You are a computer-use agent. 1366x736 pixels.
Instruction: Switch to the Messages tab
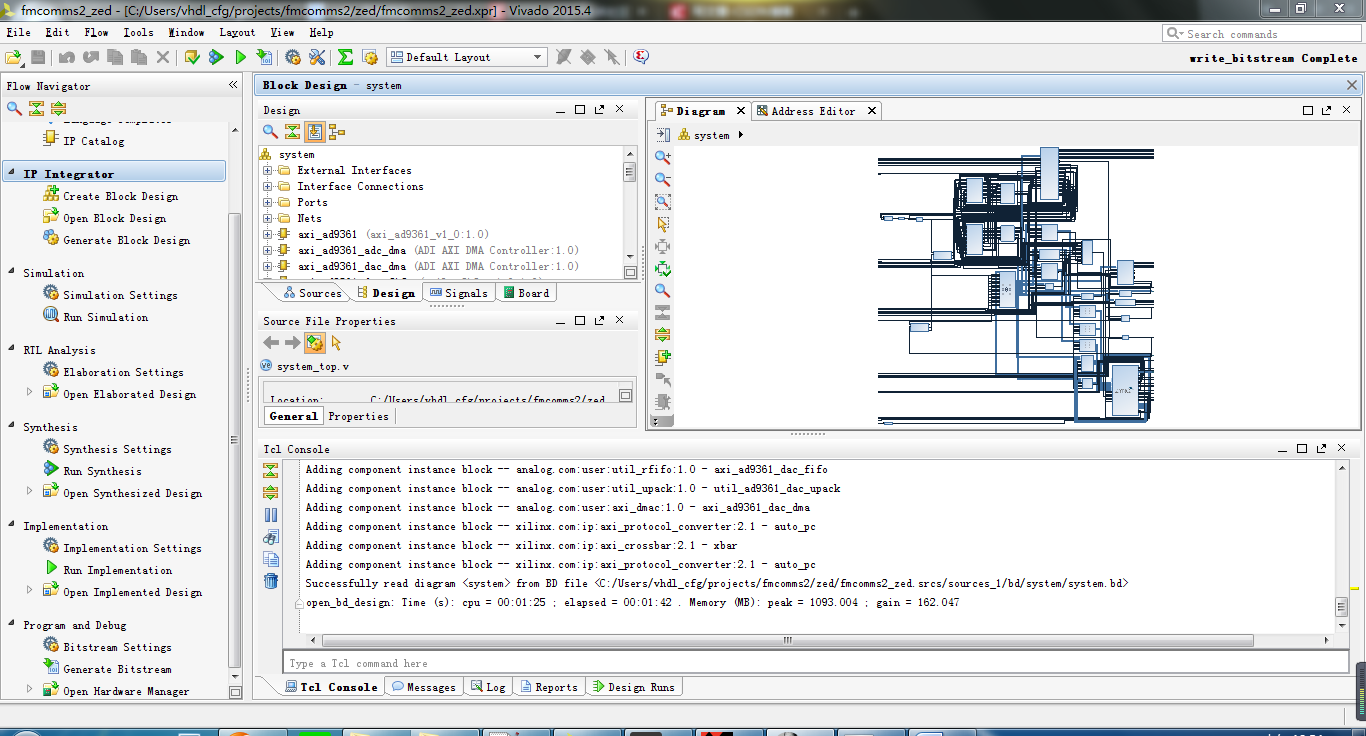pyautogui.click(x=423, y=687)
